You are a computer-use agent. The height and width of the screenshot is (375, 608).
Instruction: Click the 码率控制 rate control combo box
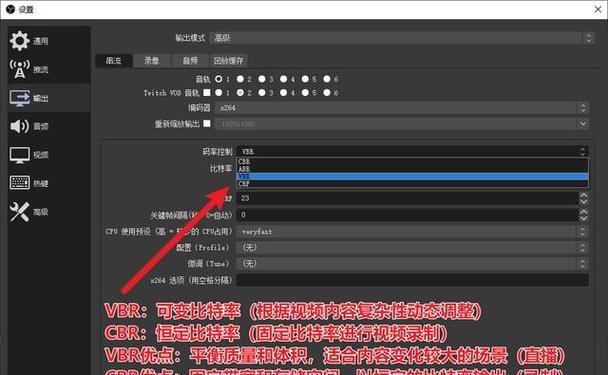[413, 152]
